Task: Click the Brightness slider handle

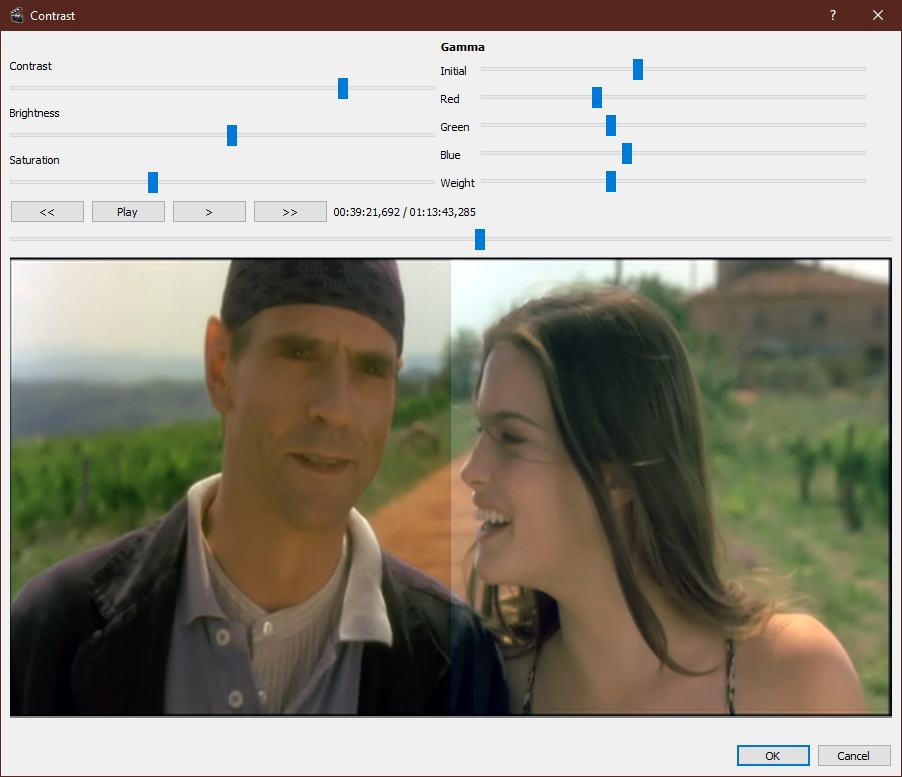Action: pyautogui.click(x=232, y=135)
